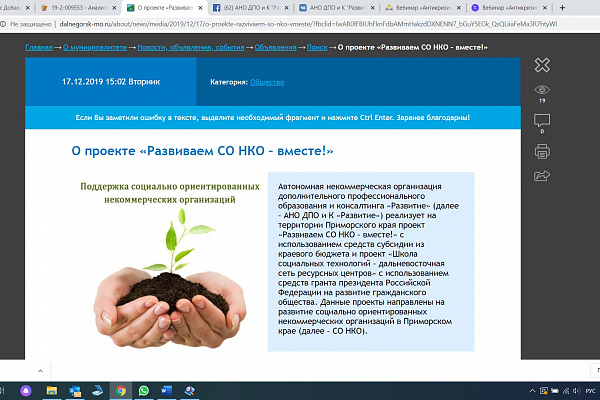
Task: Close the '19-2-009553' tab
Action: (x=114, y=8)
